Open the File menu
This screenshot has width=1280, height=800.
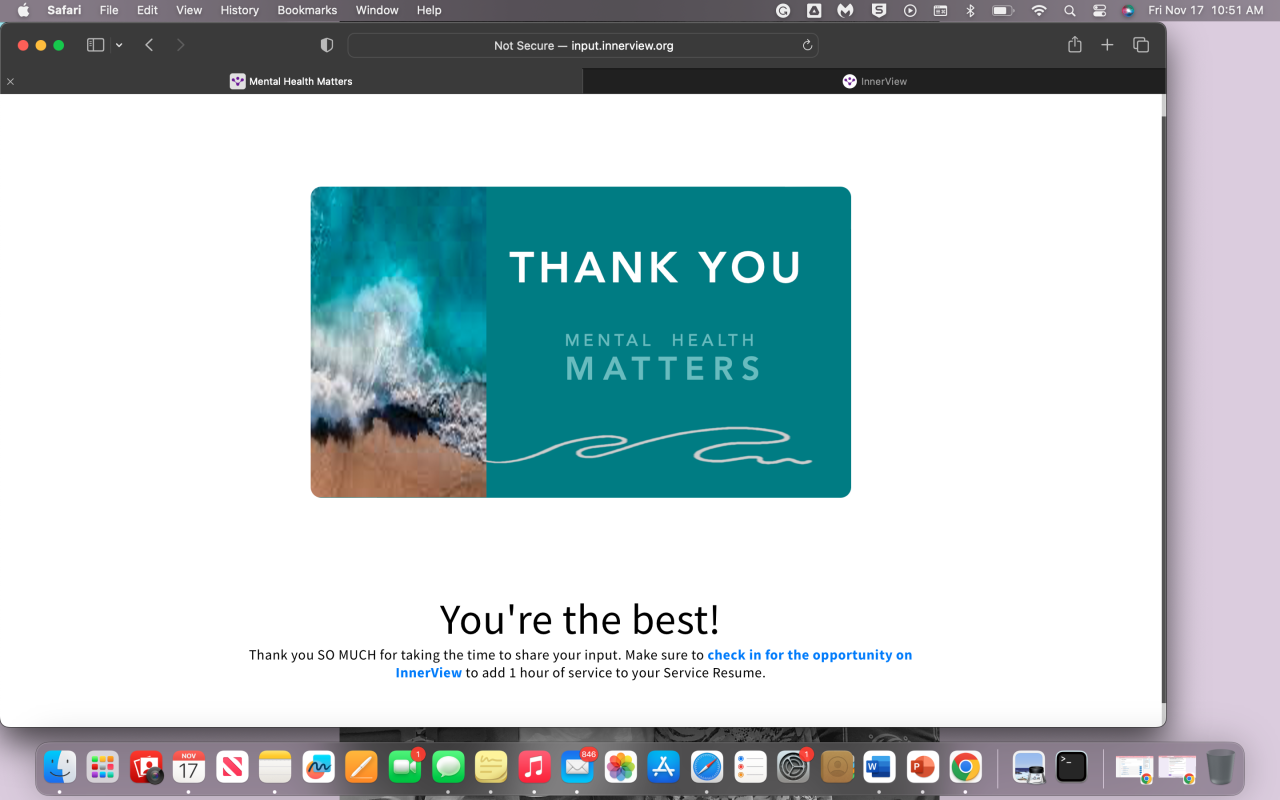click(109, 10)
